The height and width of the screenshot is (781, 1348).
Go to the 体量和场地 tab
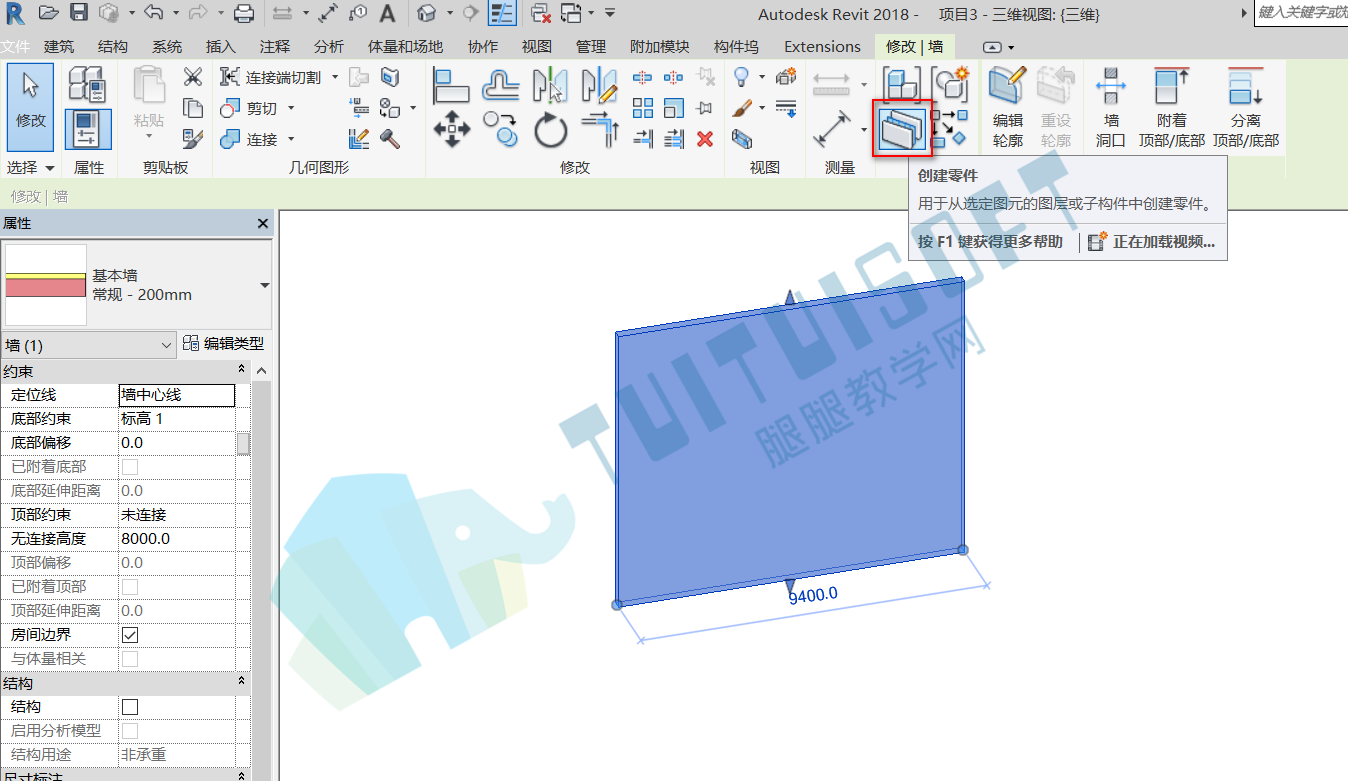click(x=405, y=47)
